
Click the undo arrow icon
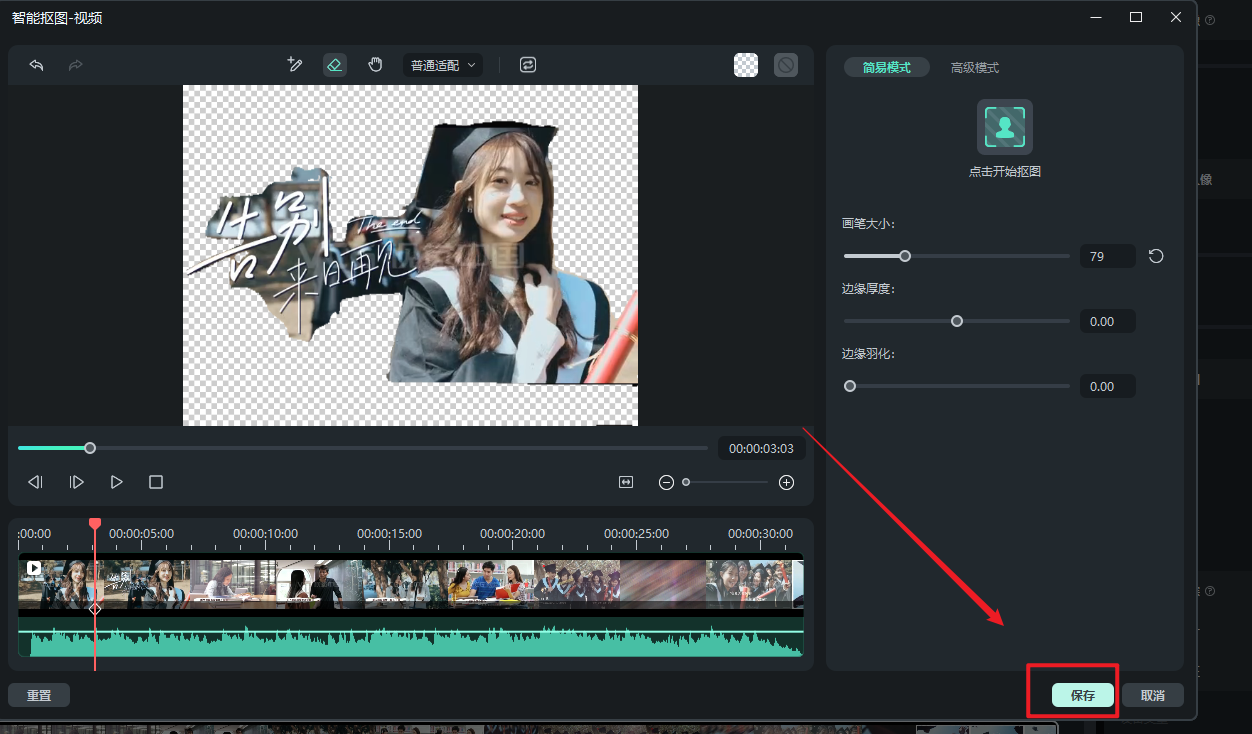coord(37,65)
